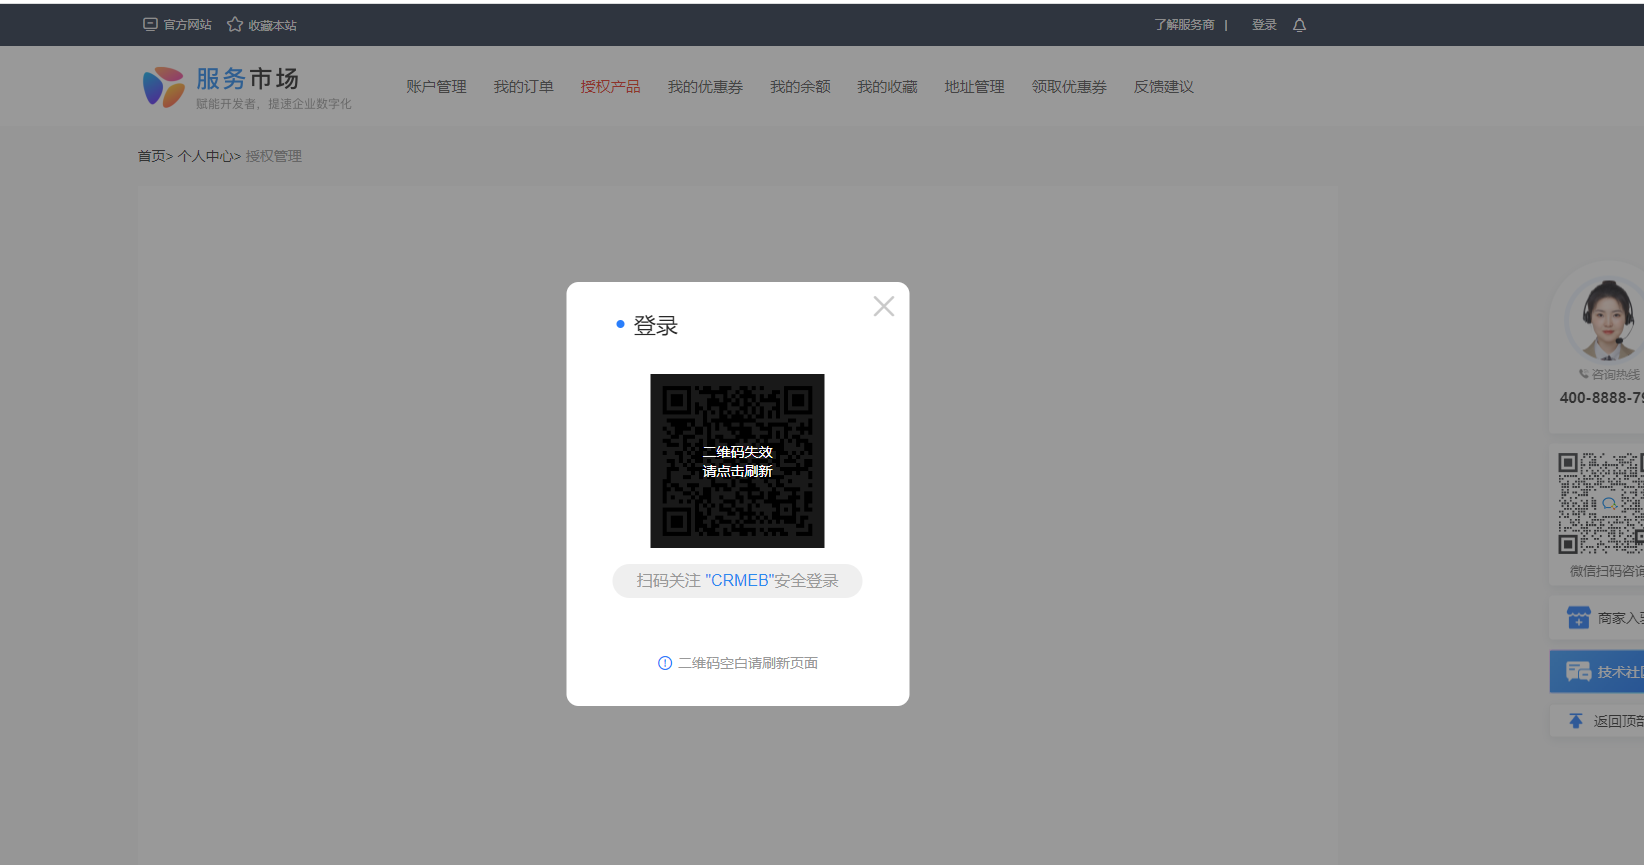The image size is (1644, 865).
Task: Close the login dialog with the X
Action: (883, 306)
